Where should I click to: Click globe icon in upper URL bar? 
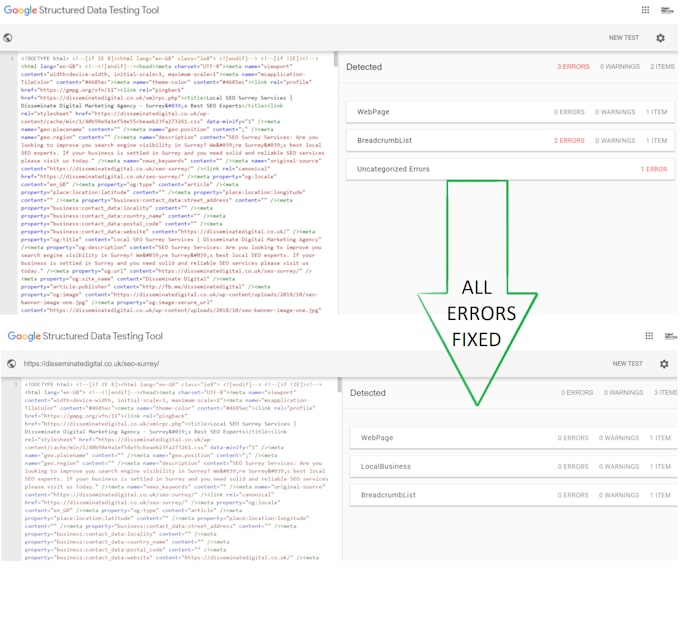tap(8, 38)
